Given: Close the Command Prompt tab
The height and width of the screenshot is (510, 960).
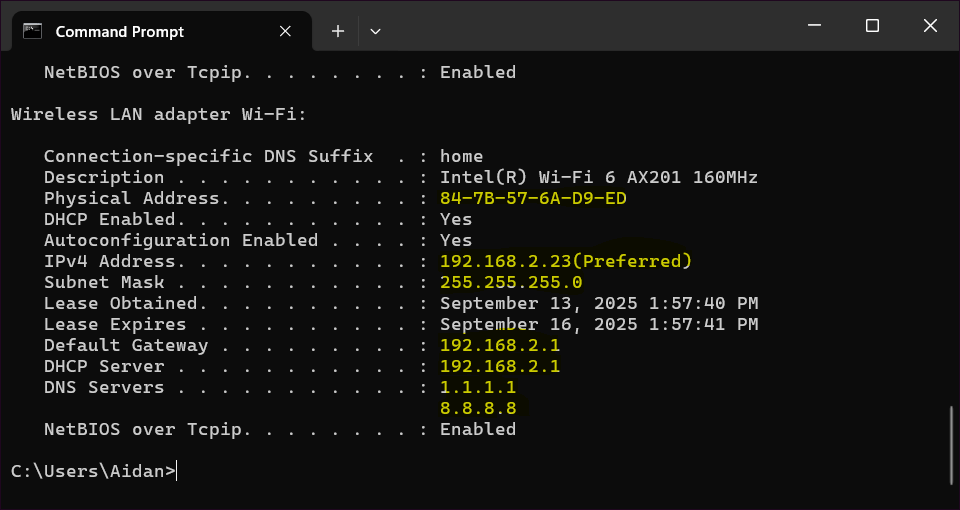Looking at the screenshot, I should [x=286, y=31].
